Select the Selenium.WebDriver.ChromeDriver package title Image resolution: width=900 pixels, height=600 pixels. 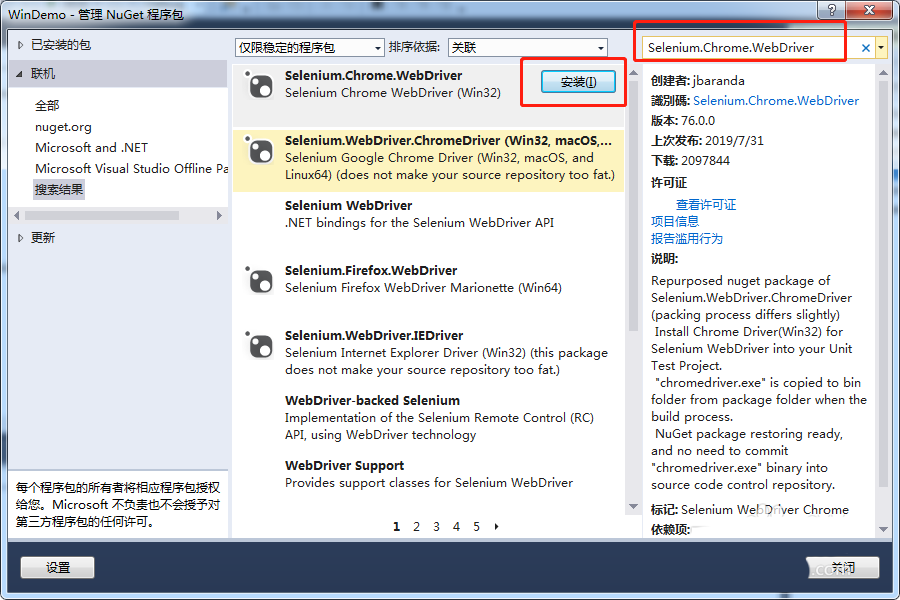coord(448,141)
